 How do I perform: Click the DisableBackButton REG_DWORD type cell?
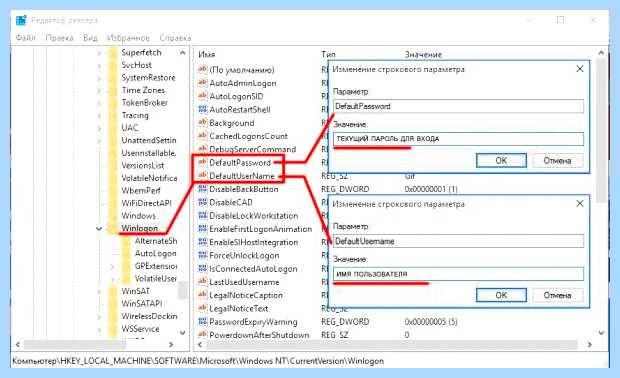[x=345, y=189]
